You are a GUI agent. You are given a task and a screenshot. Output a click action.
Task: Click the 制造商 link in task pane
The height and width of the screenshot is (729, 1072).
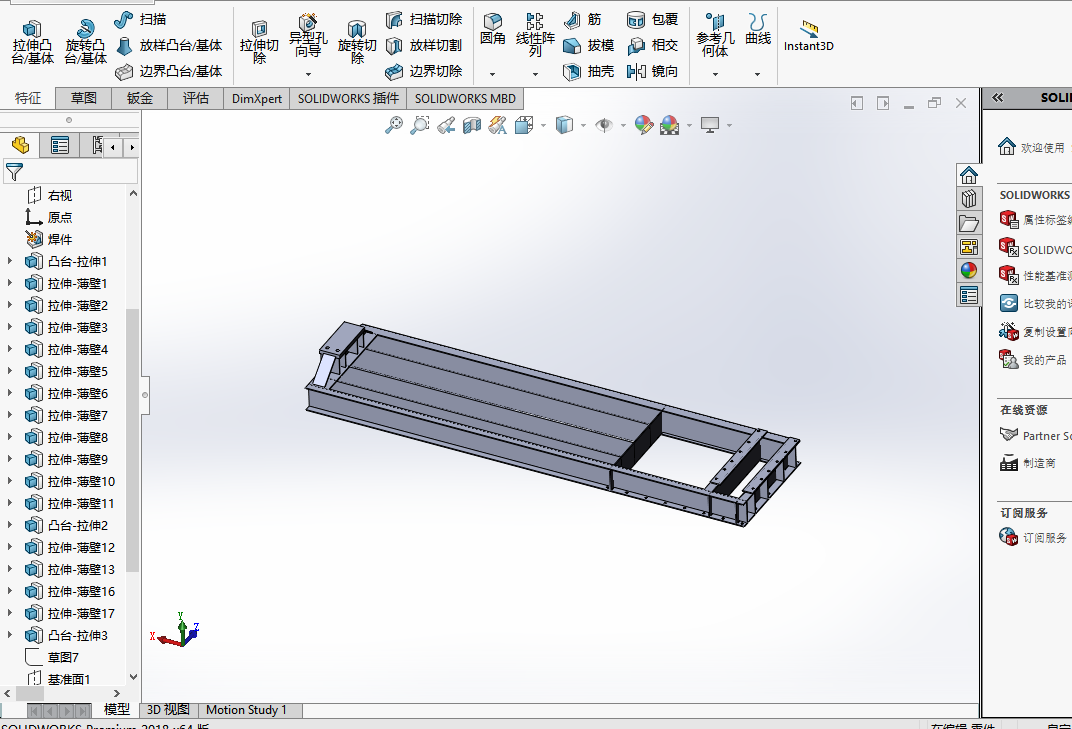[x=1028, y=463]
